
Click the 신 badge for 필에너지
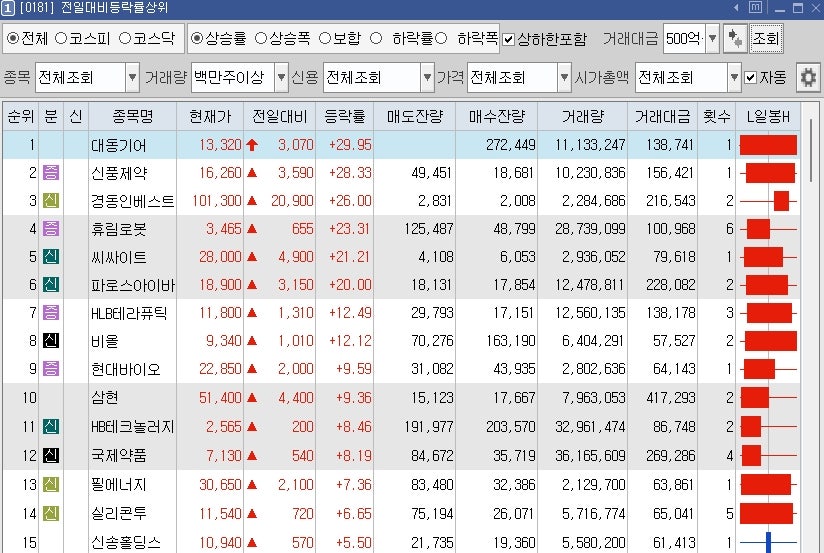51,484
